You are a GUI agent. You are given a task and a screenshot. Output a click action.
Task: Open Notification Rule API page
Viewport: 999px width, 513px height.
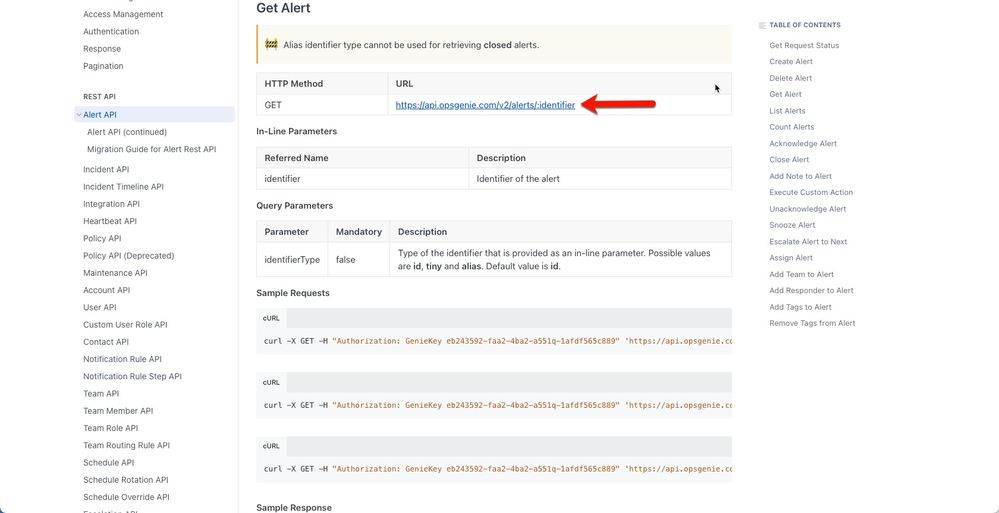(122, 359)
